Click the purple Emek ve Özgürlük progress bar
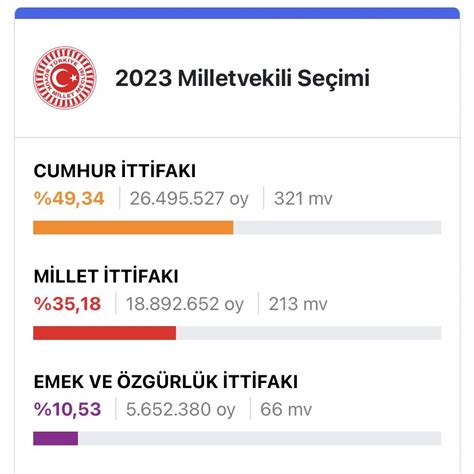 tap(56, 438)
